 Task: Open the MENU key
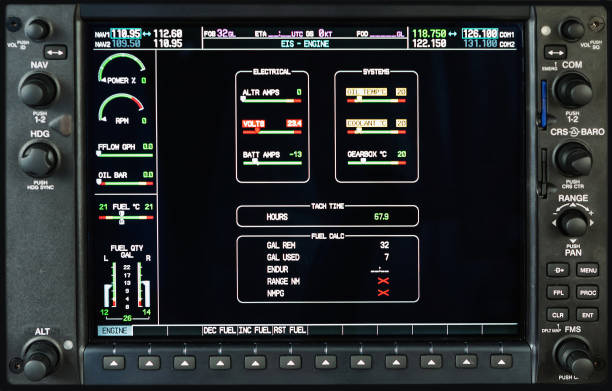[x=588, y=270]
